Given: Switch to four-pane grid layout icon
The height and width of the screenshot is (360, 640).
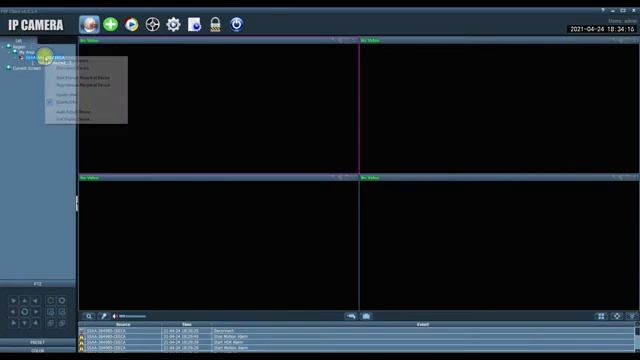Looking at the screenshot, I should [x=601, y=316].
